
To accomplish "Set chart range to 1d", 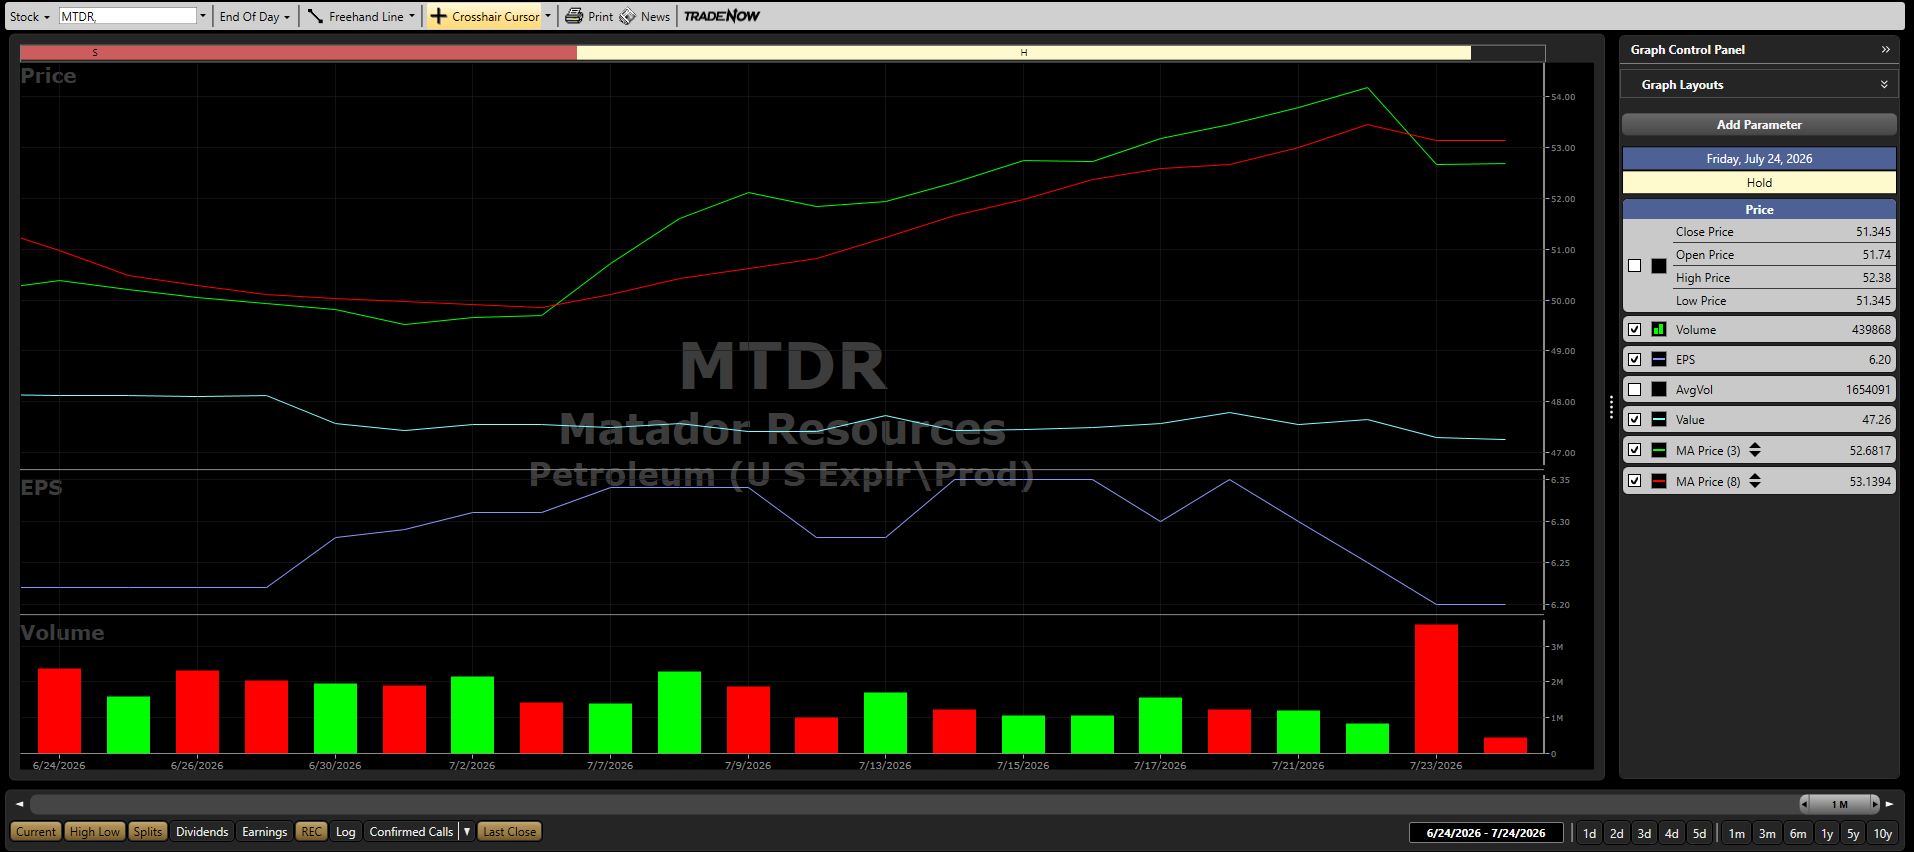I will (1589, 833).
